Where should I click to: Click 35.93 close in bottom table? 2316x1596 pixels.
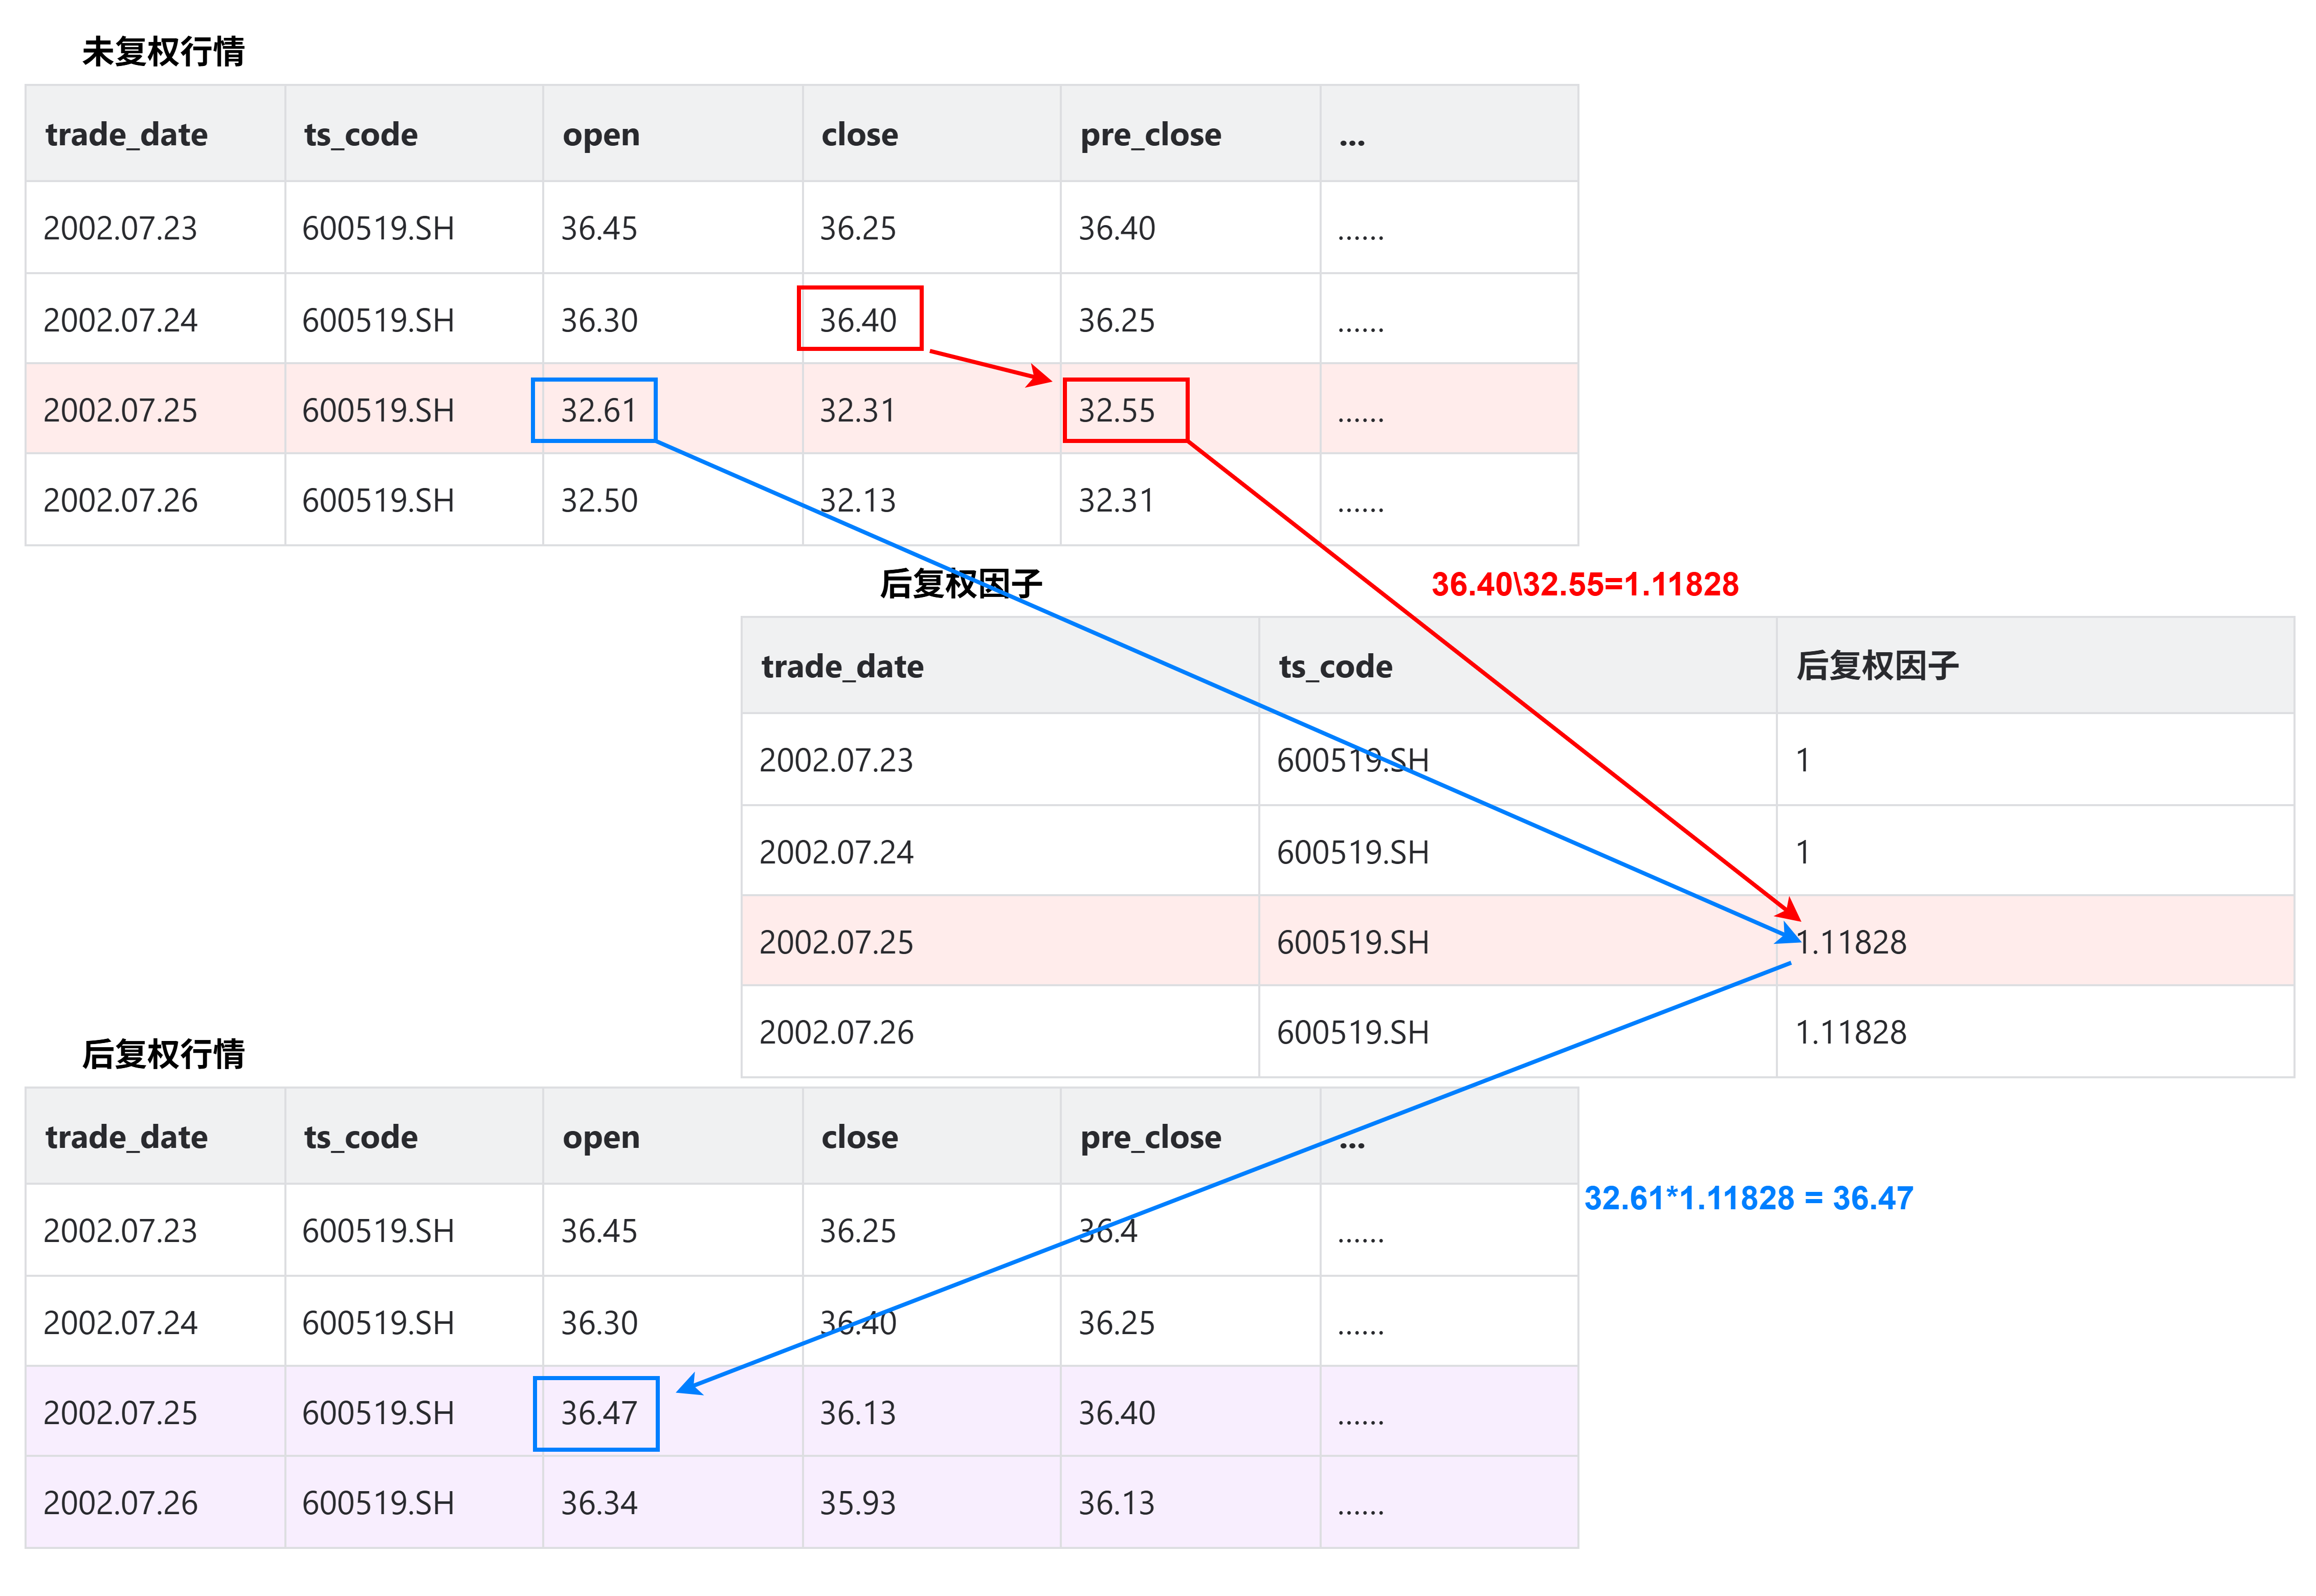coord(858,1503)
